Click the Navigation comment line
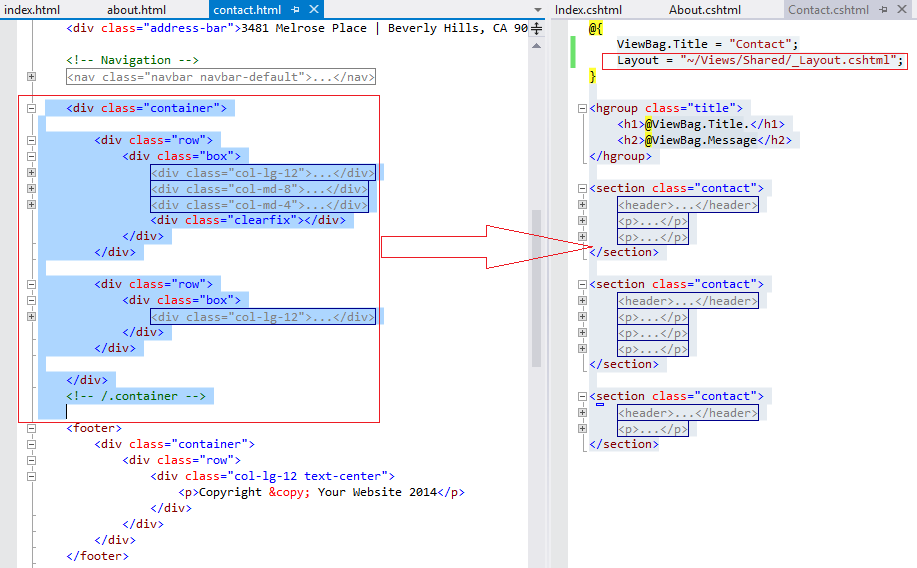Viewport: 917px width, 568px height. [x=132, y=60]
